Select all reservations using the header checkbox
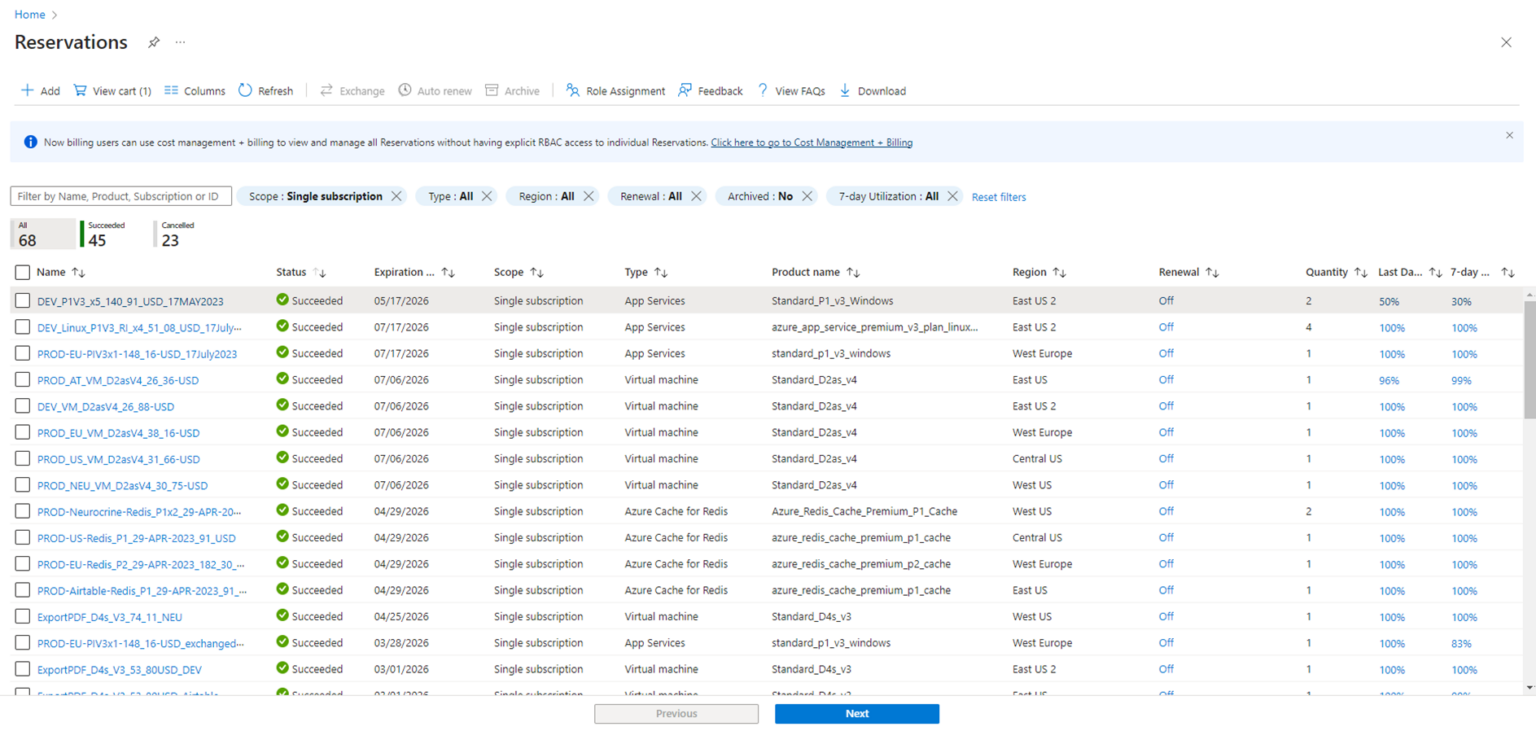The image size is (1536, 731). [x=21, y=271]
